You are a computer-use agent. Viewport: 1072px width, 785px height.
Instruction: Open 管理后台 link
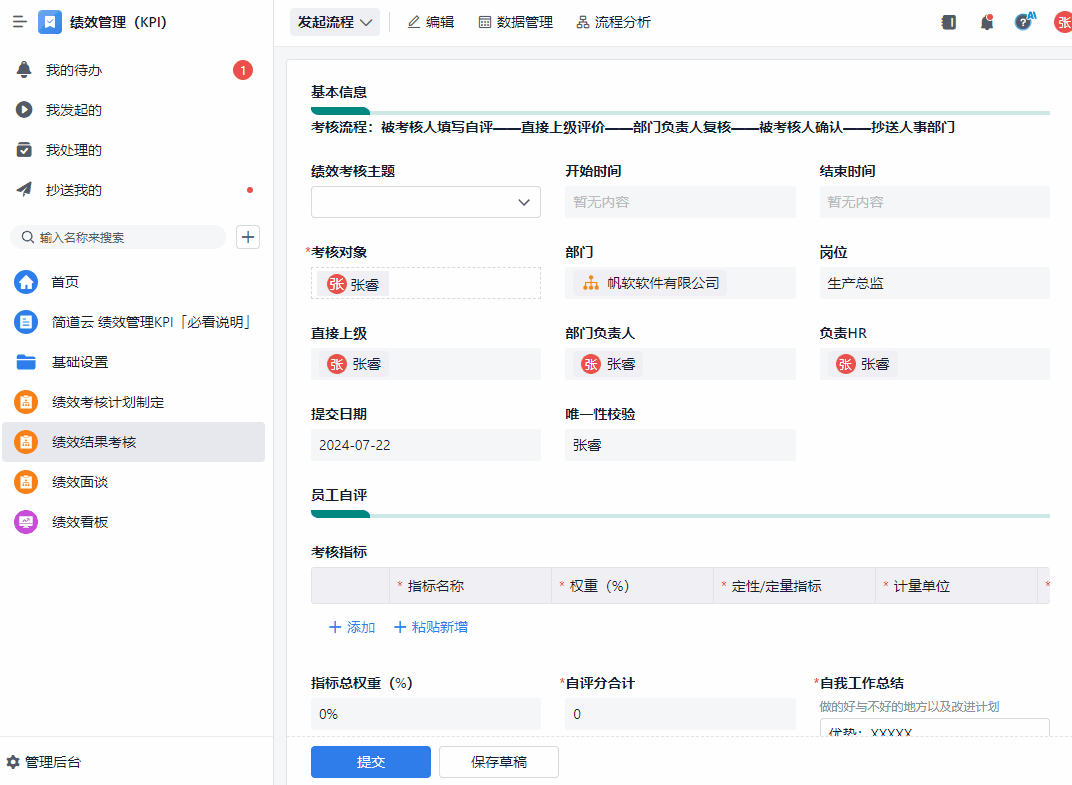[44, 762]
